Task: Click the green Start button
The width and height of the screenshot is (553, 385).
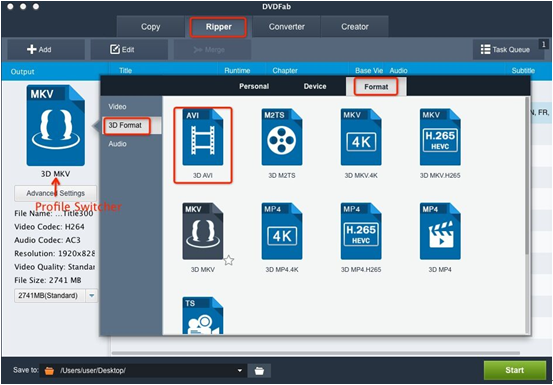Action: [515, 370]
